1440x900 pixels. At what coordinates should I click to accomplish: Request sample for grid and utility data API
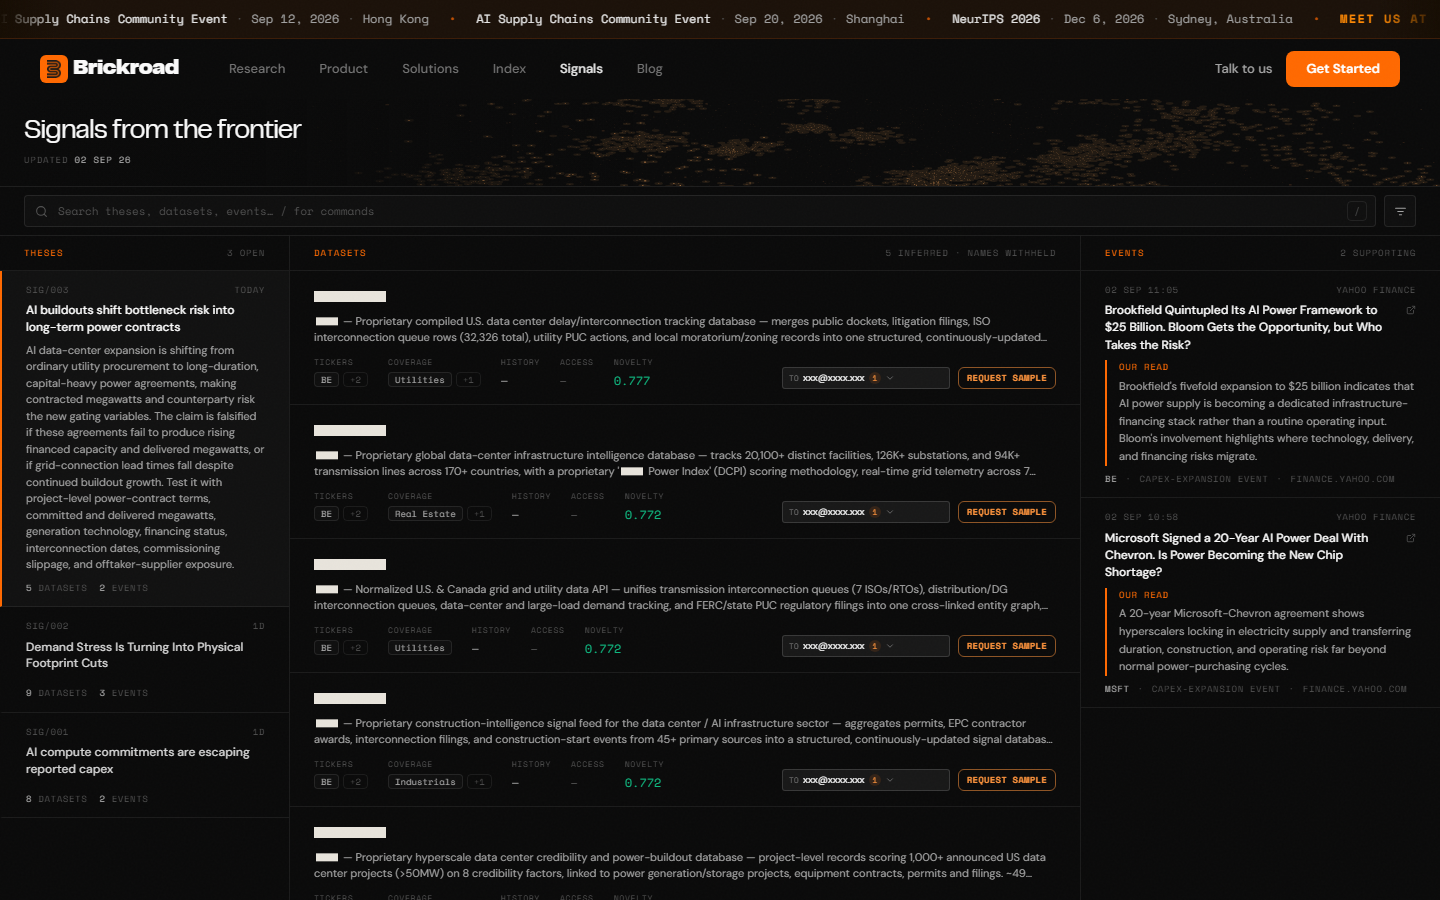pyautogui.click(x=1007, y=646)
